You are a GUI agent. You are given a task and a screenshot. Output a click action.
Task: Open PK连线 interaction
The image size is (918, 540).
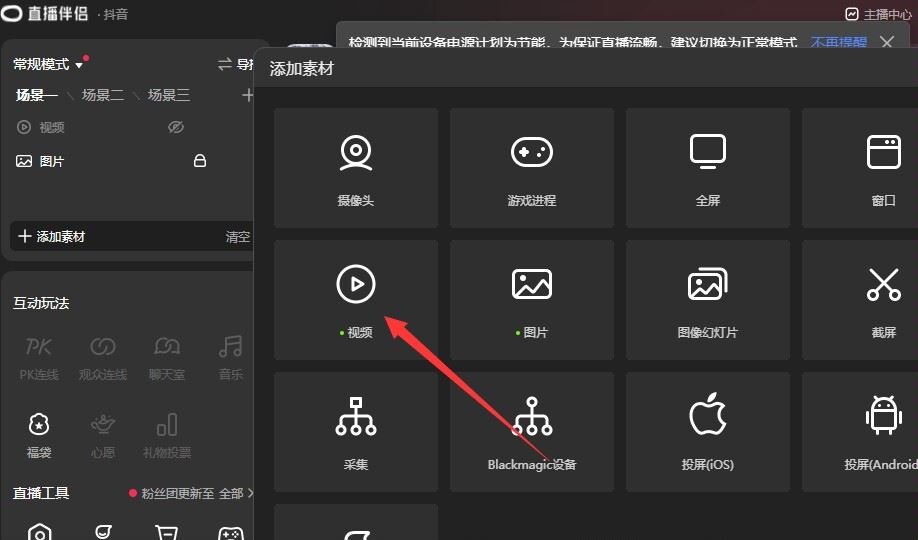click(39, 358)
